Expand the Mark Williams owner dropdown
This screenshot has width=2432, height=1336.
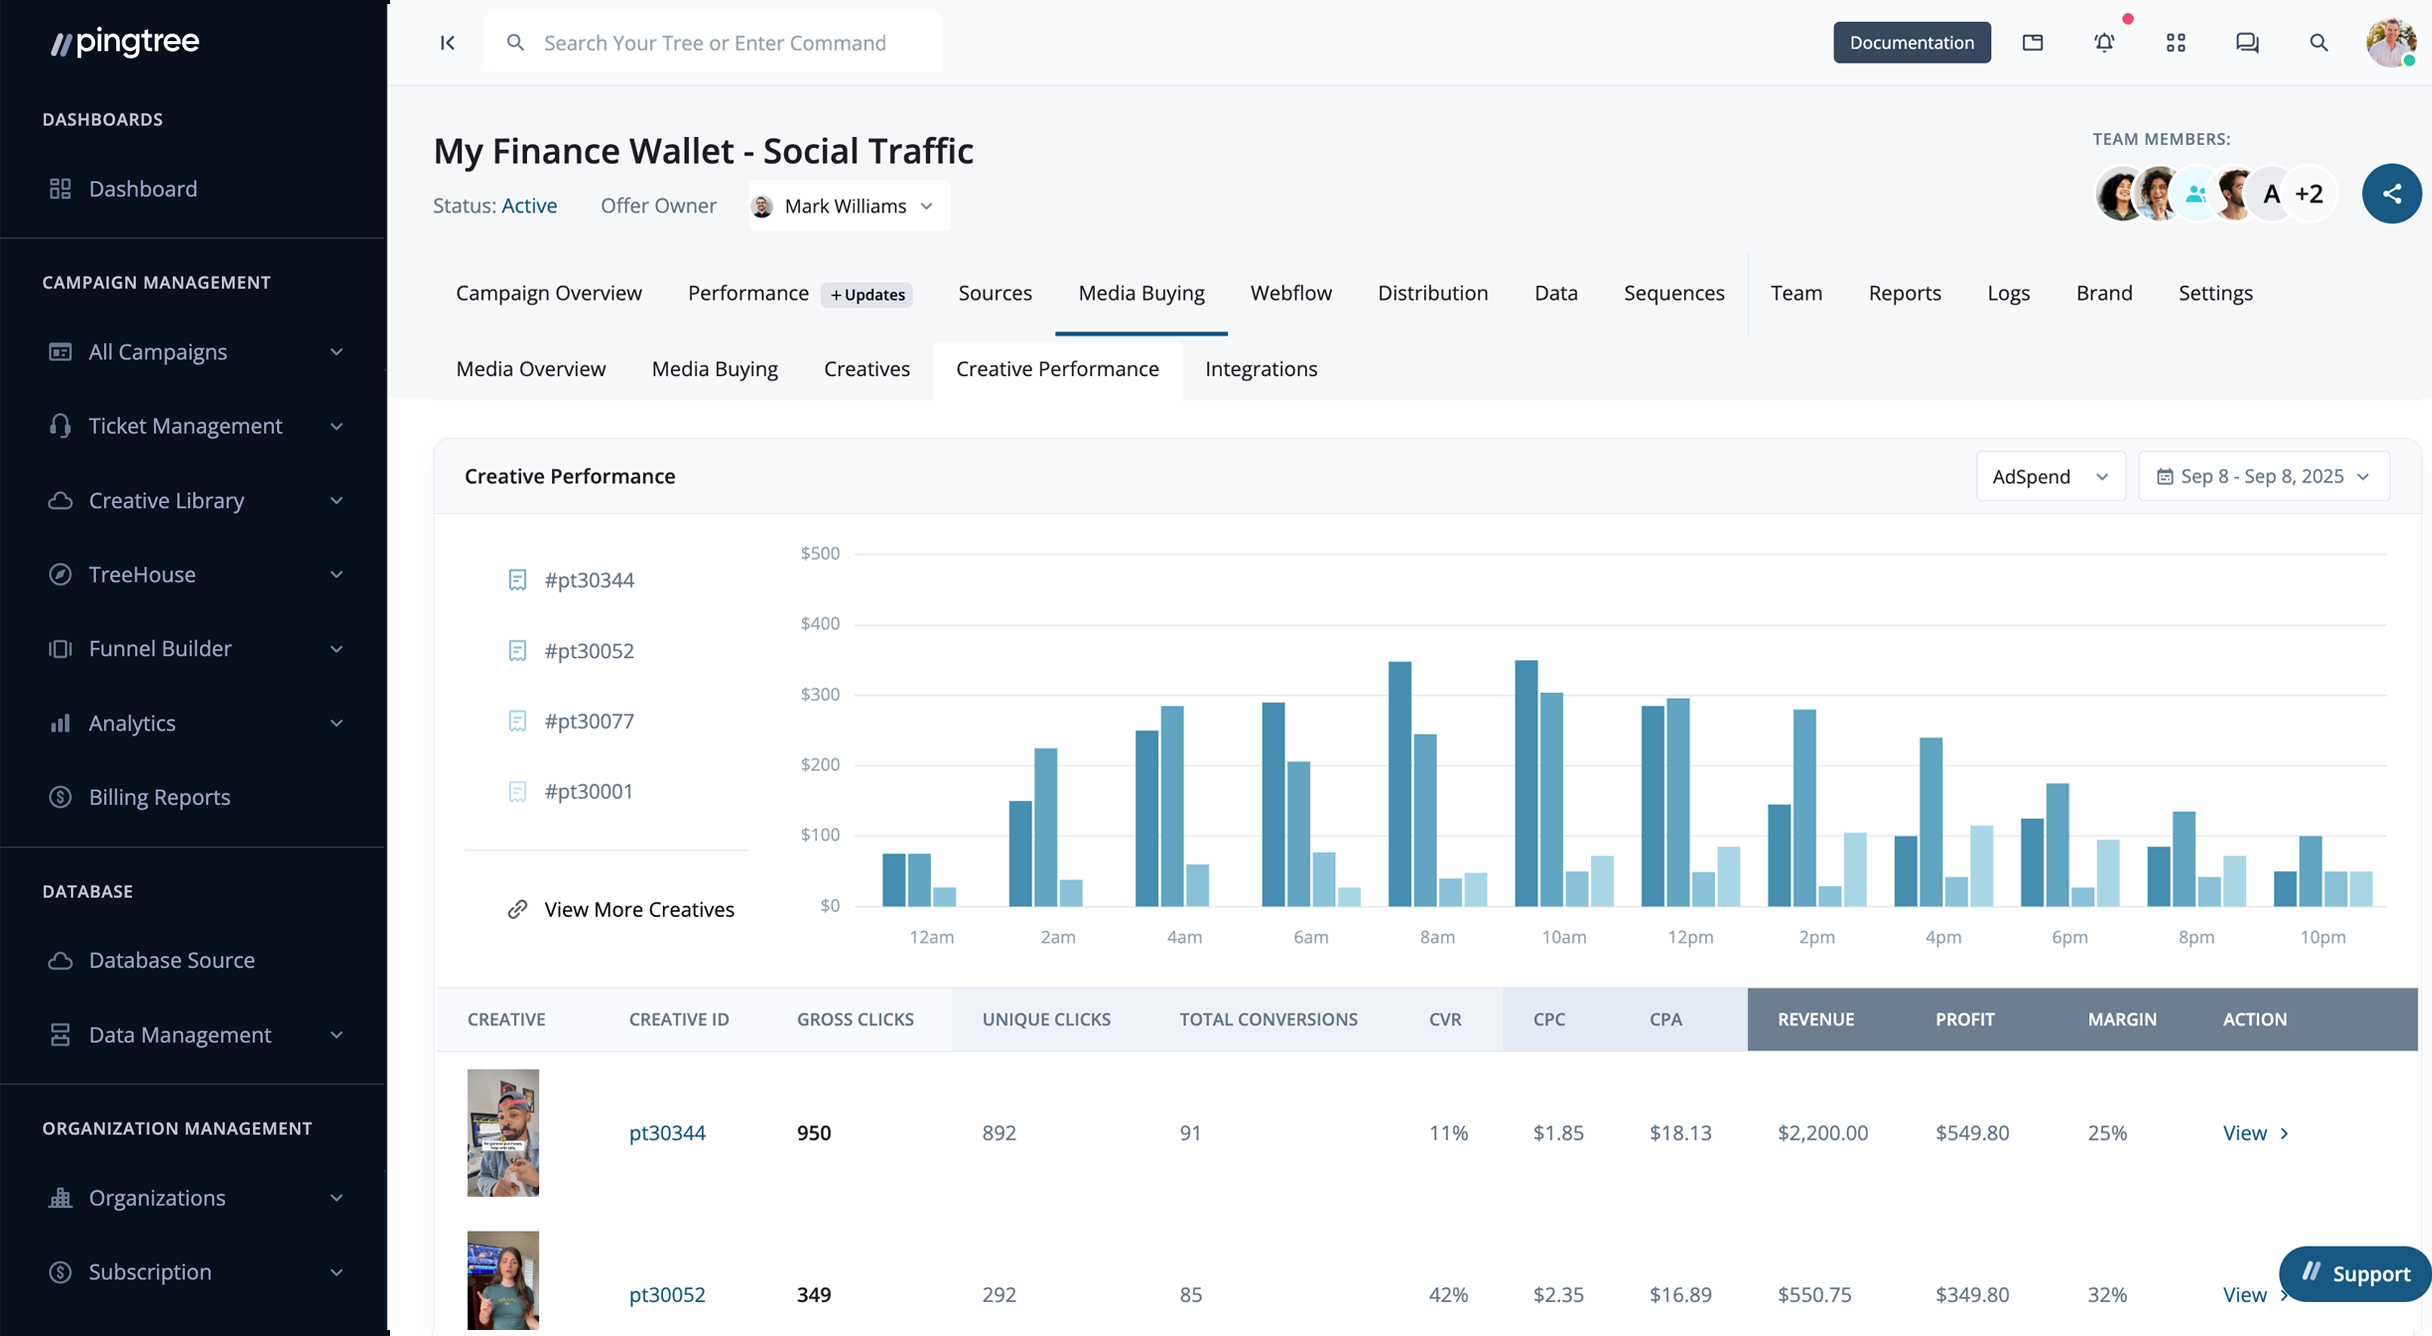pyautogui.click(x=848, y=206)
